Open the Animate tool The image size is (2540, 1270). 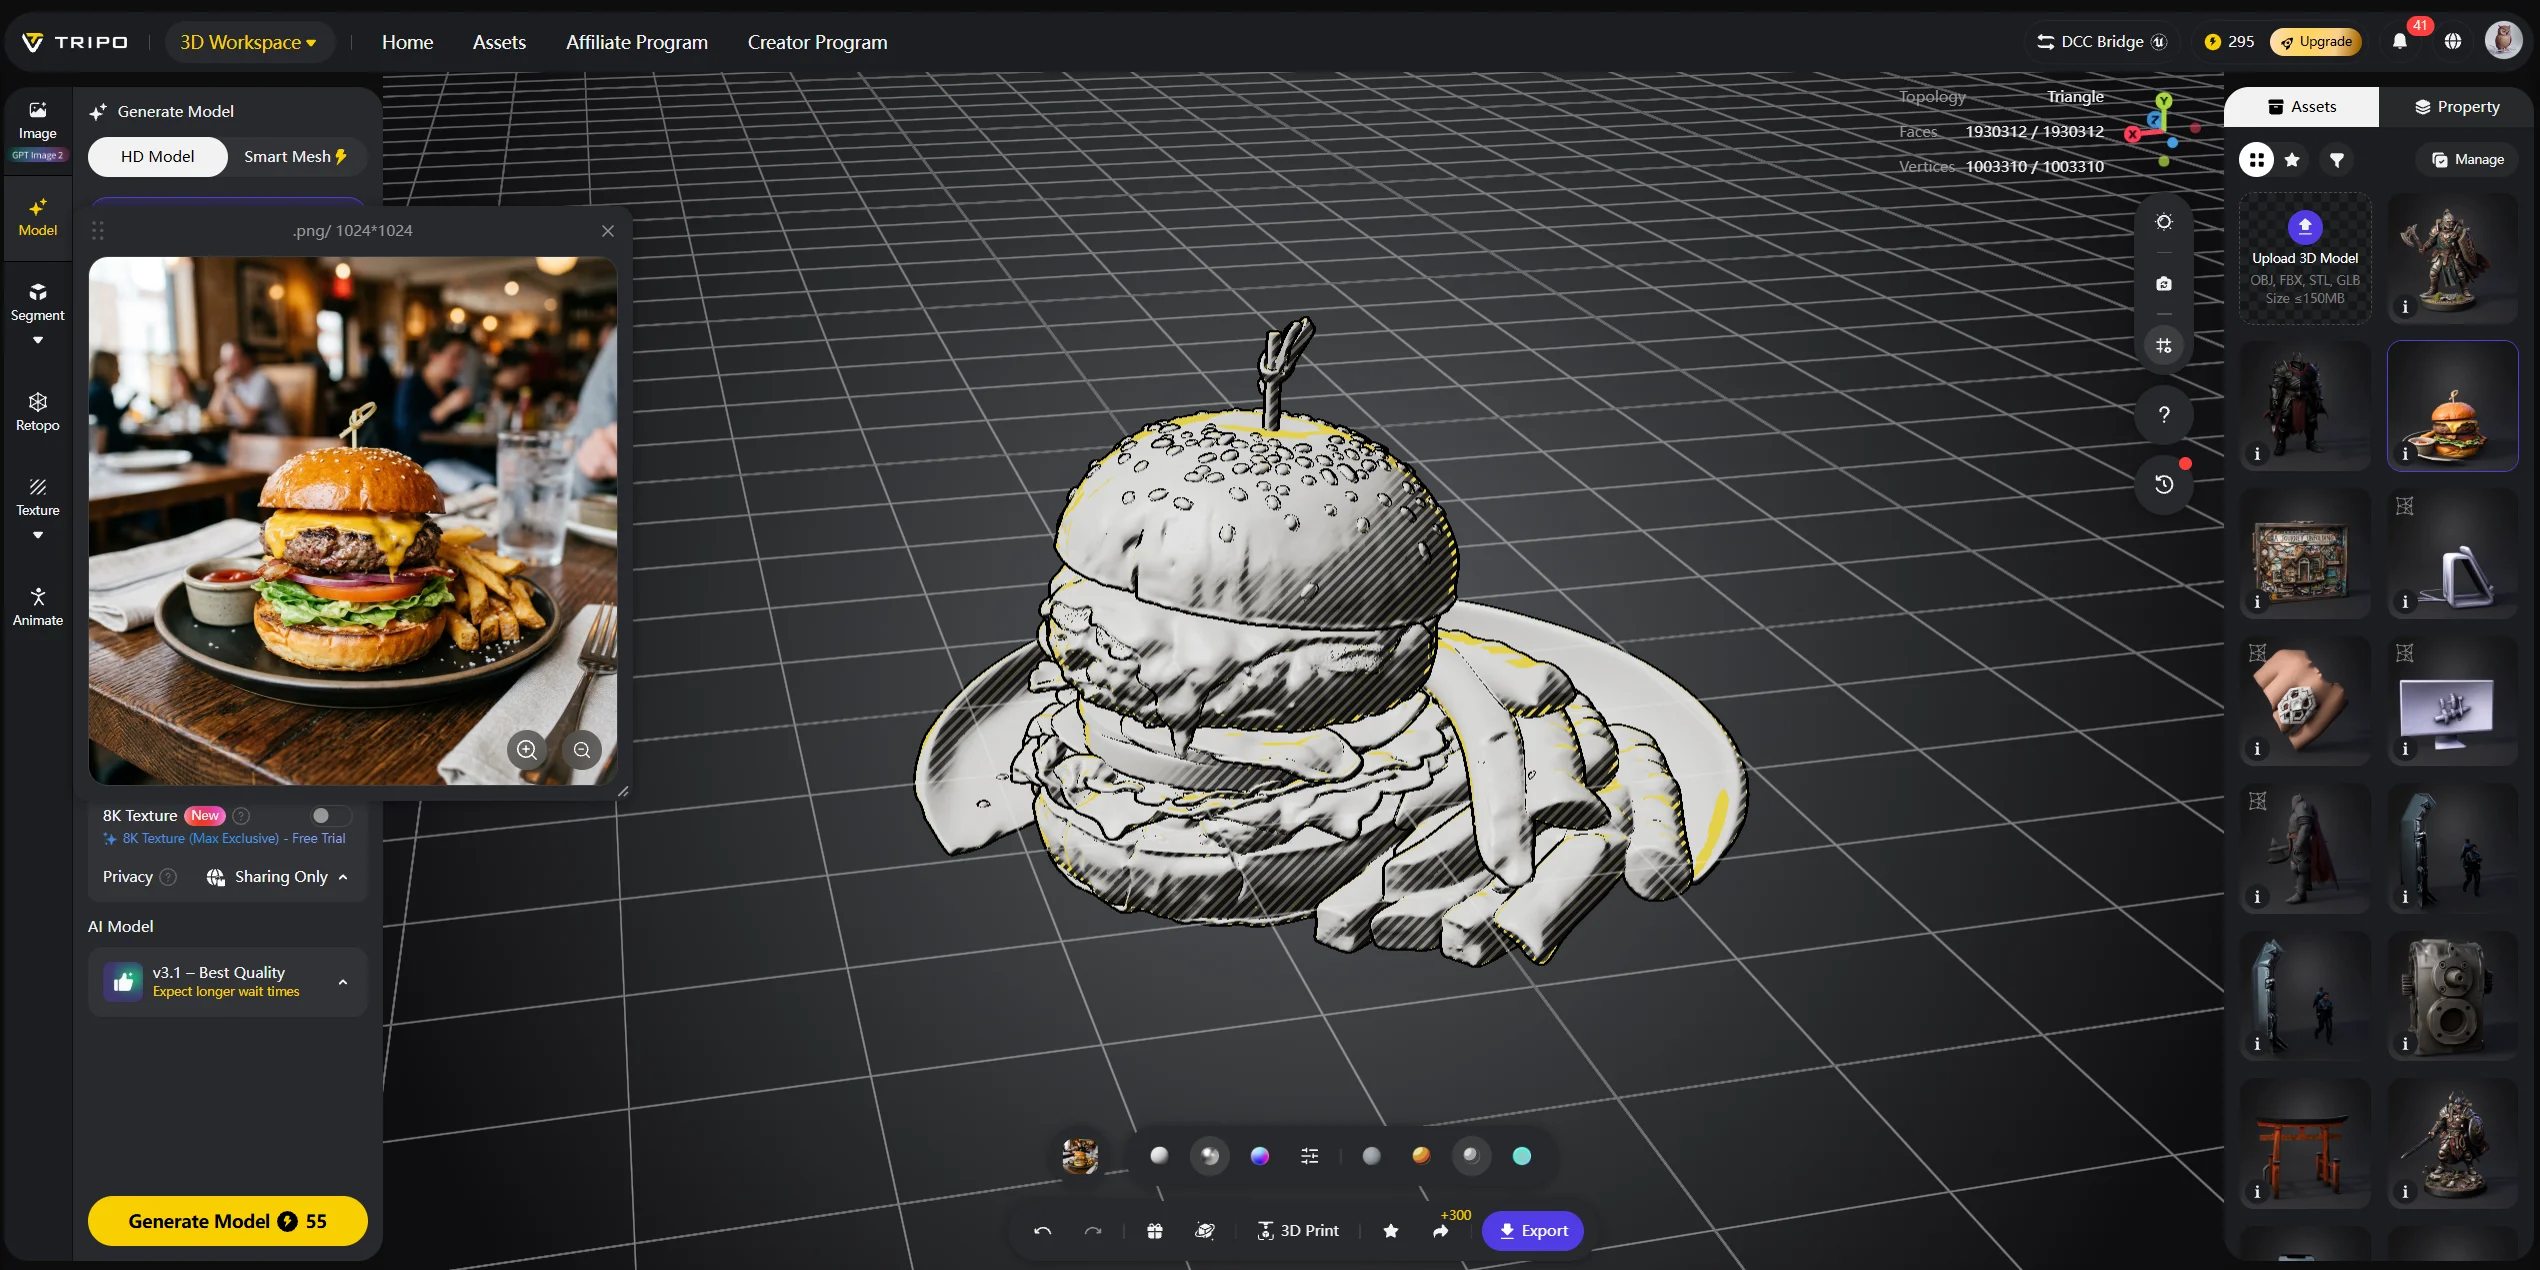click(38, 606)
